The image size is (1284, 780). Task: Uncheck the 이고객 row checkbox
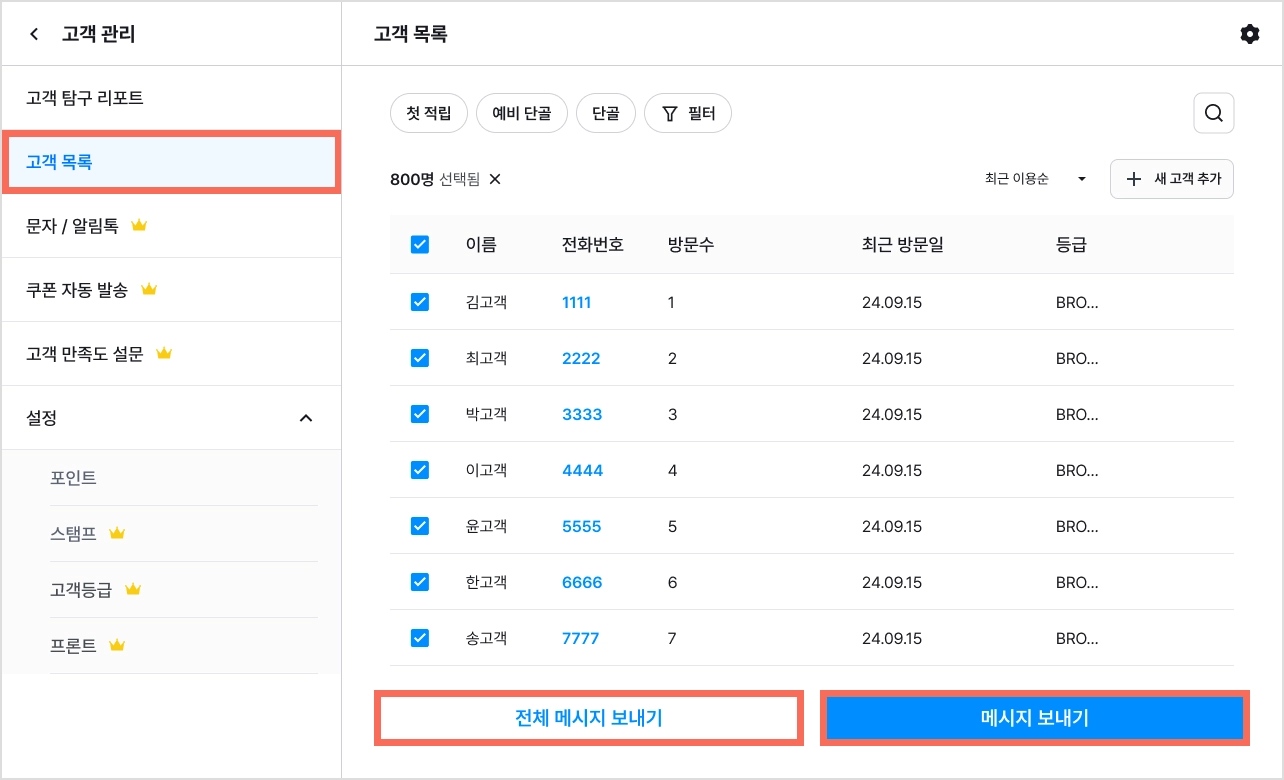click(420, 470)
